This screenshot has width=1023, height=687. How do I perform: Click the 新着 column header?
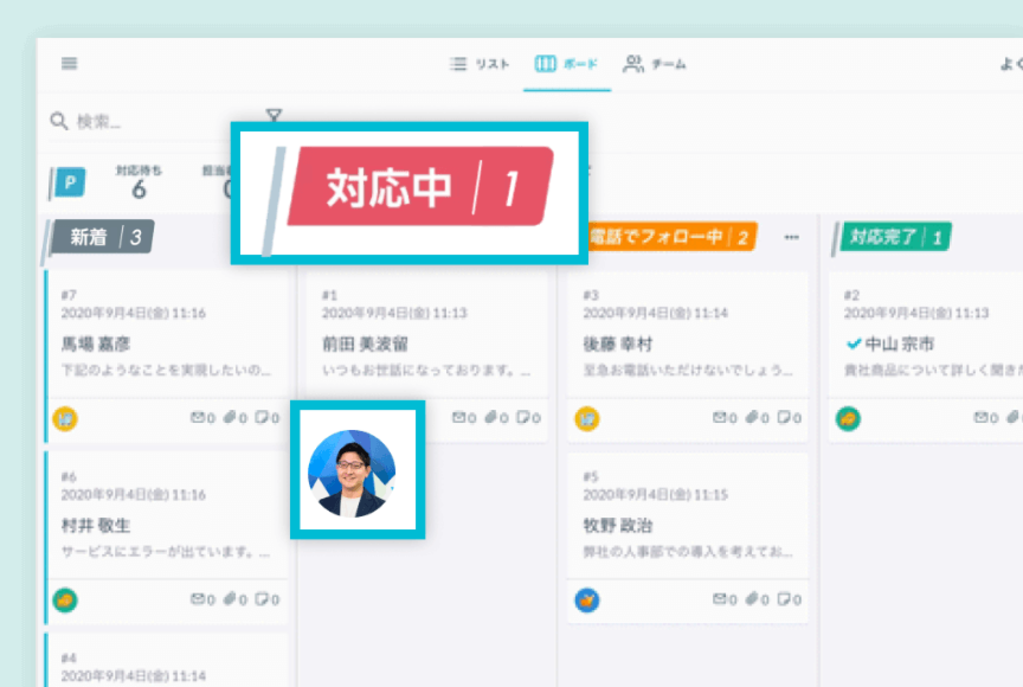point(102,237)
